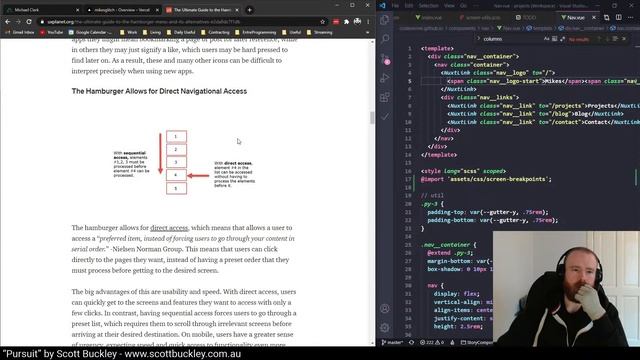The height and width of the screenshot is (360, 640).
Task: Open the VS Code Explorer icon
Action: tap(384, 20)
